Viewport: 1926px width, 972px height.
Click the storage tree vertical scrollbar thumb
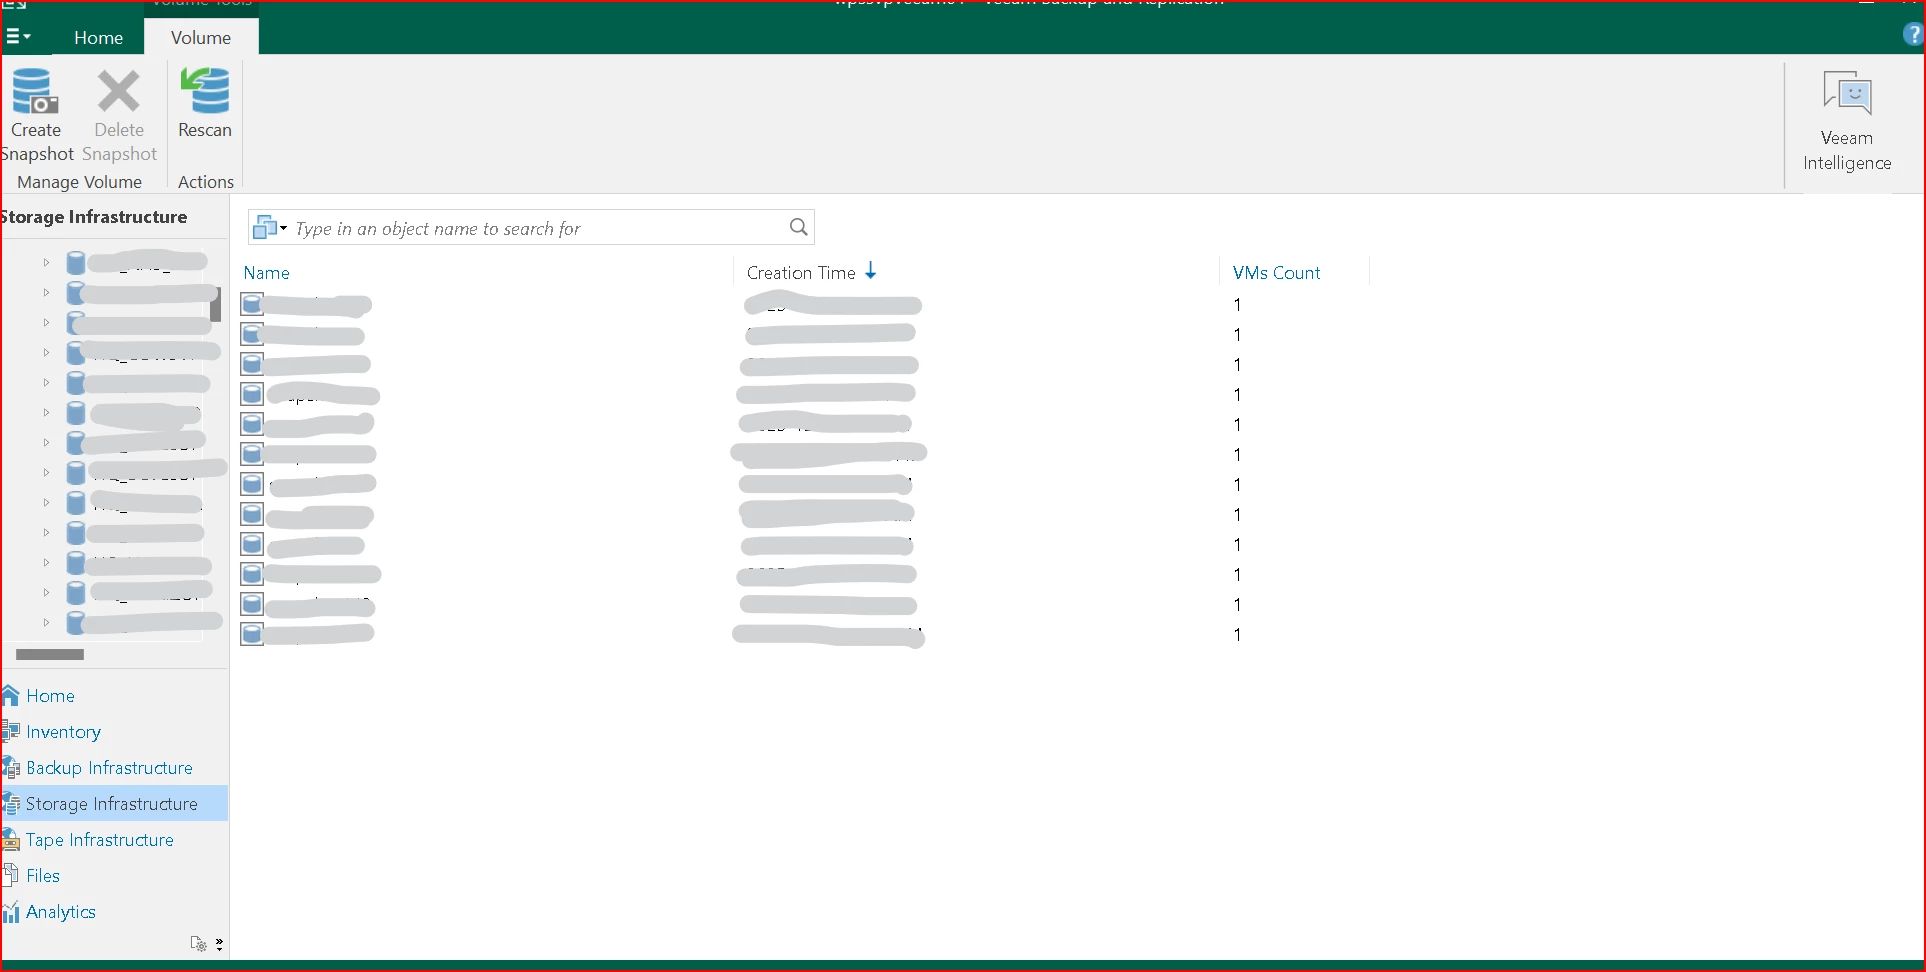click(215, 304)
